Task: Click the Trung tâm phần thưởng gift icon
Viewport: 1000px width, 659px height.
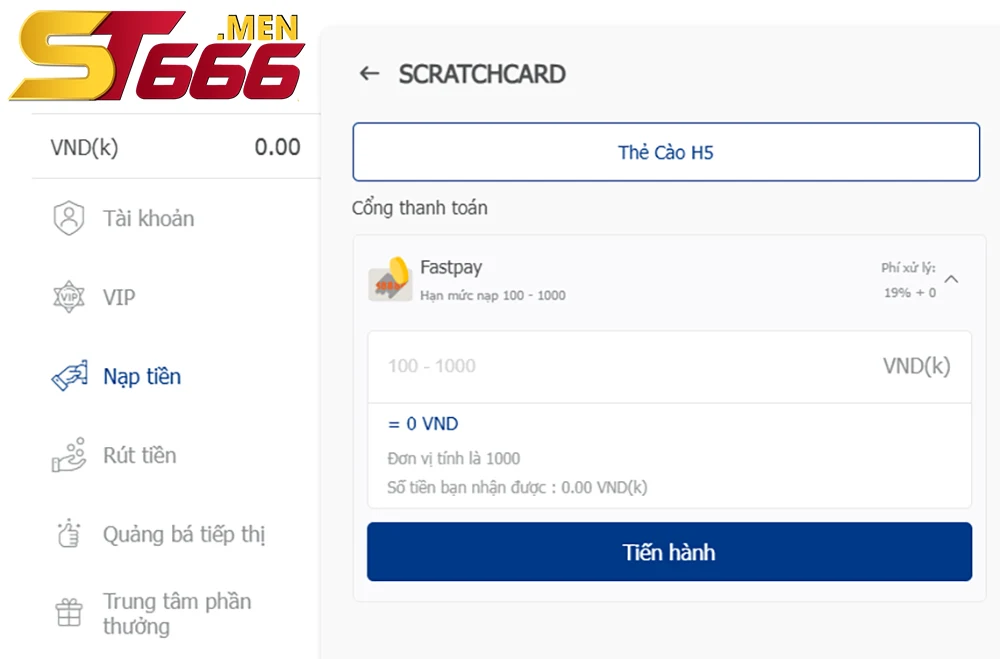Action: click(69, 613)
